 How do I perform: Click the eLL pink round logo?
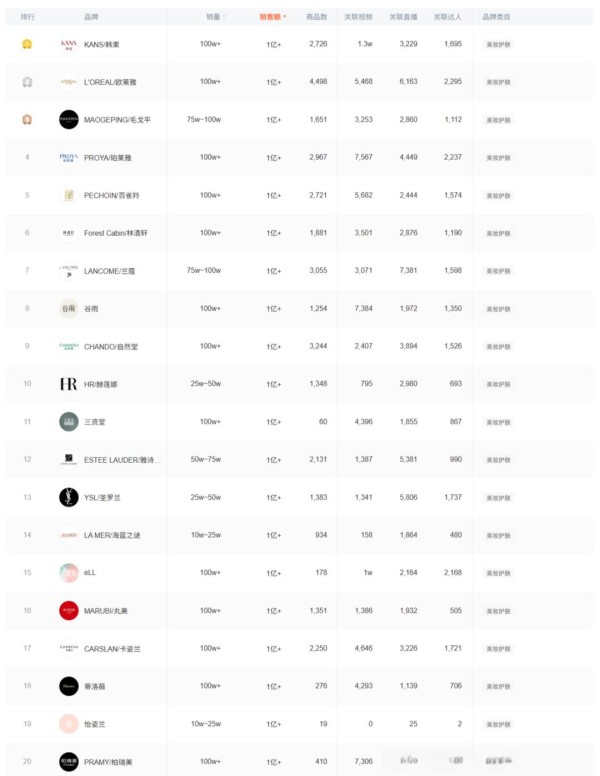point(68,573)
